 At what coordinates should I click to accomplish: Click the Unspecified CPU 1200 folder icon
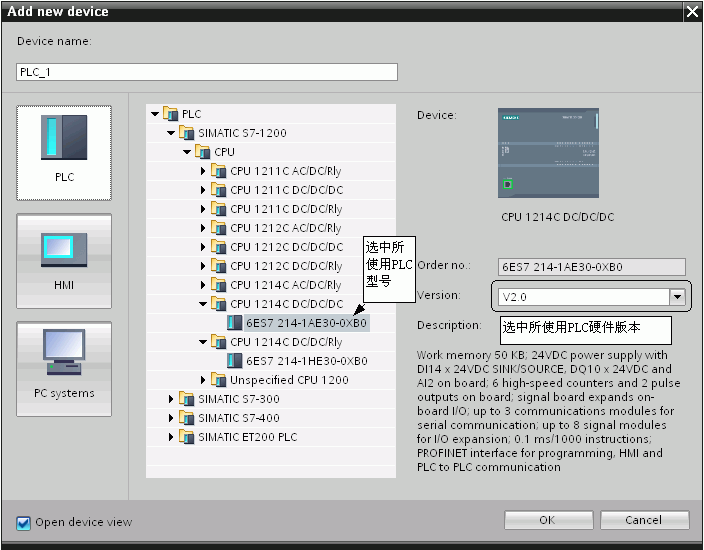coord(219,380)
